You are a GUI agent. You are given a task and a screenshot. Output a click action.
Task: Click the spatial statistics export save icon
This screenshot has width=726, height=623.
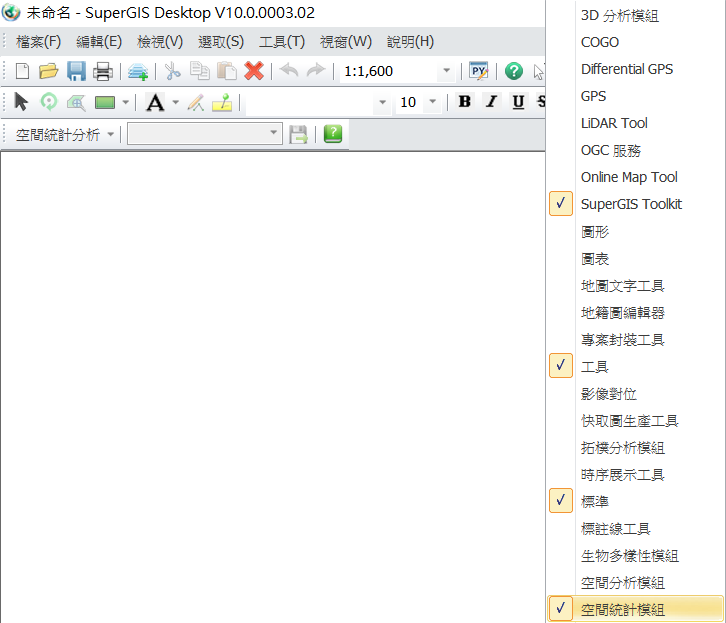point(298,134)
